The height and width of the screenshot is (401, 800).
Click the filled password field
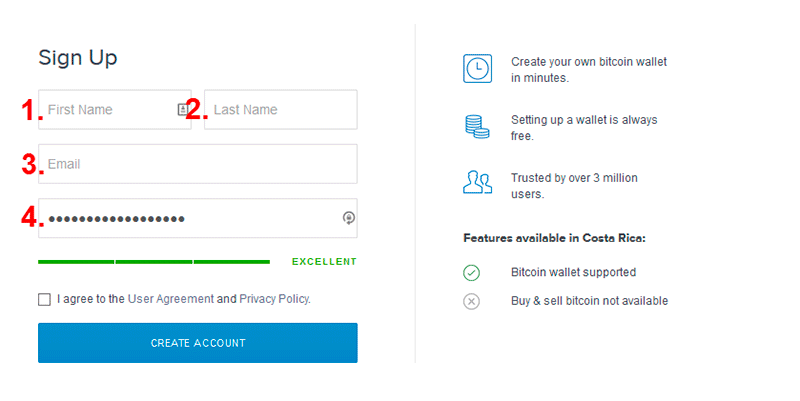point(197,218)
